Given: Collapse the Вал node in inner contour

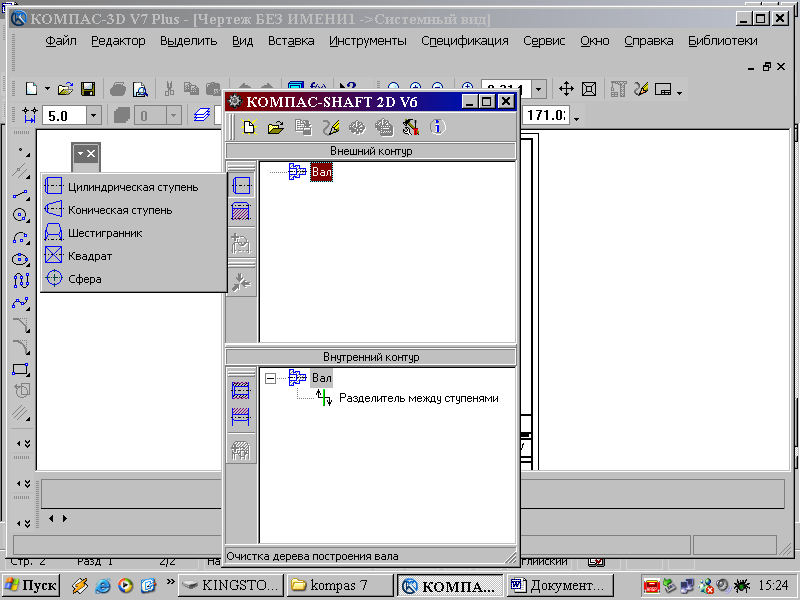Looking at the screenshot, I should [270, 378].
